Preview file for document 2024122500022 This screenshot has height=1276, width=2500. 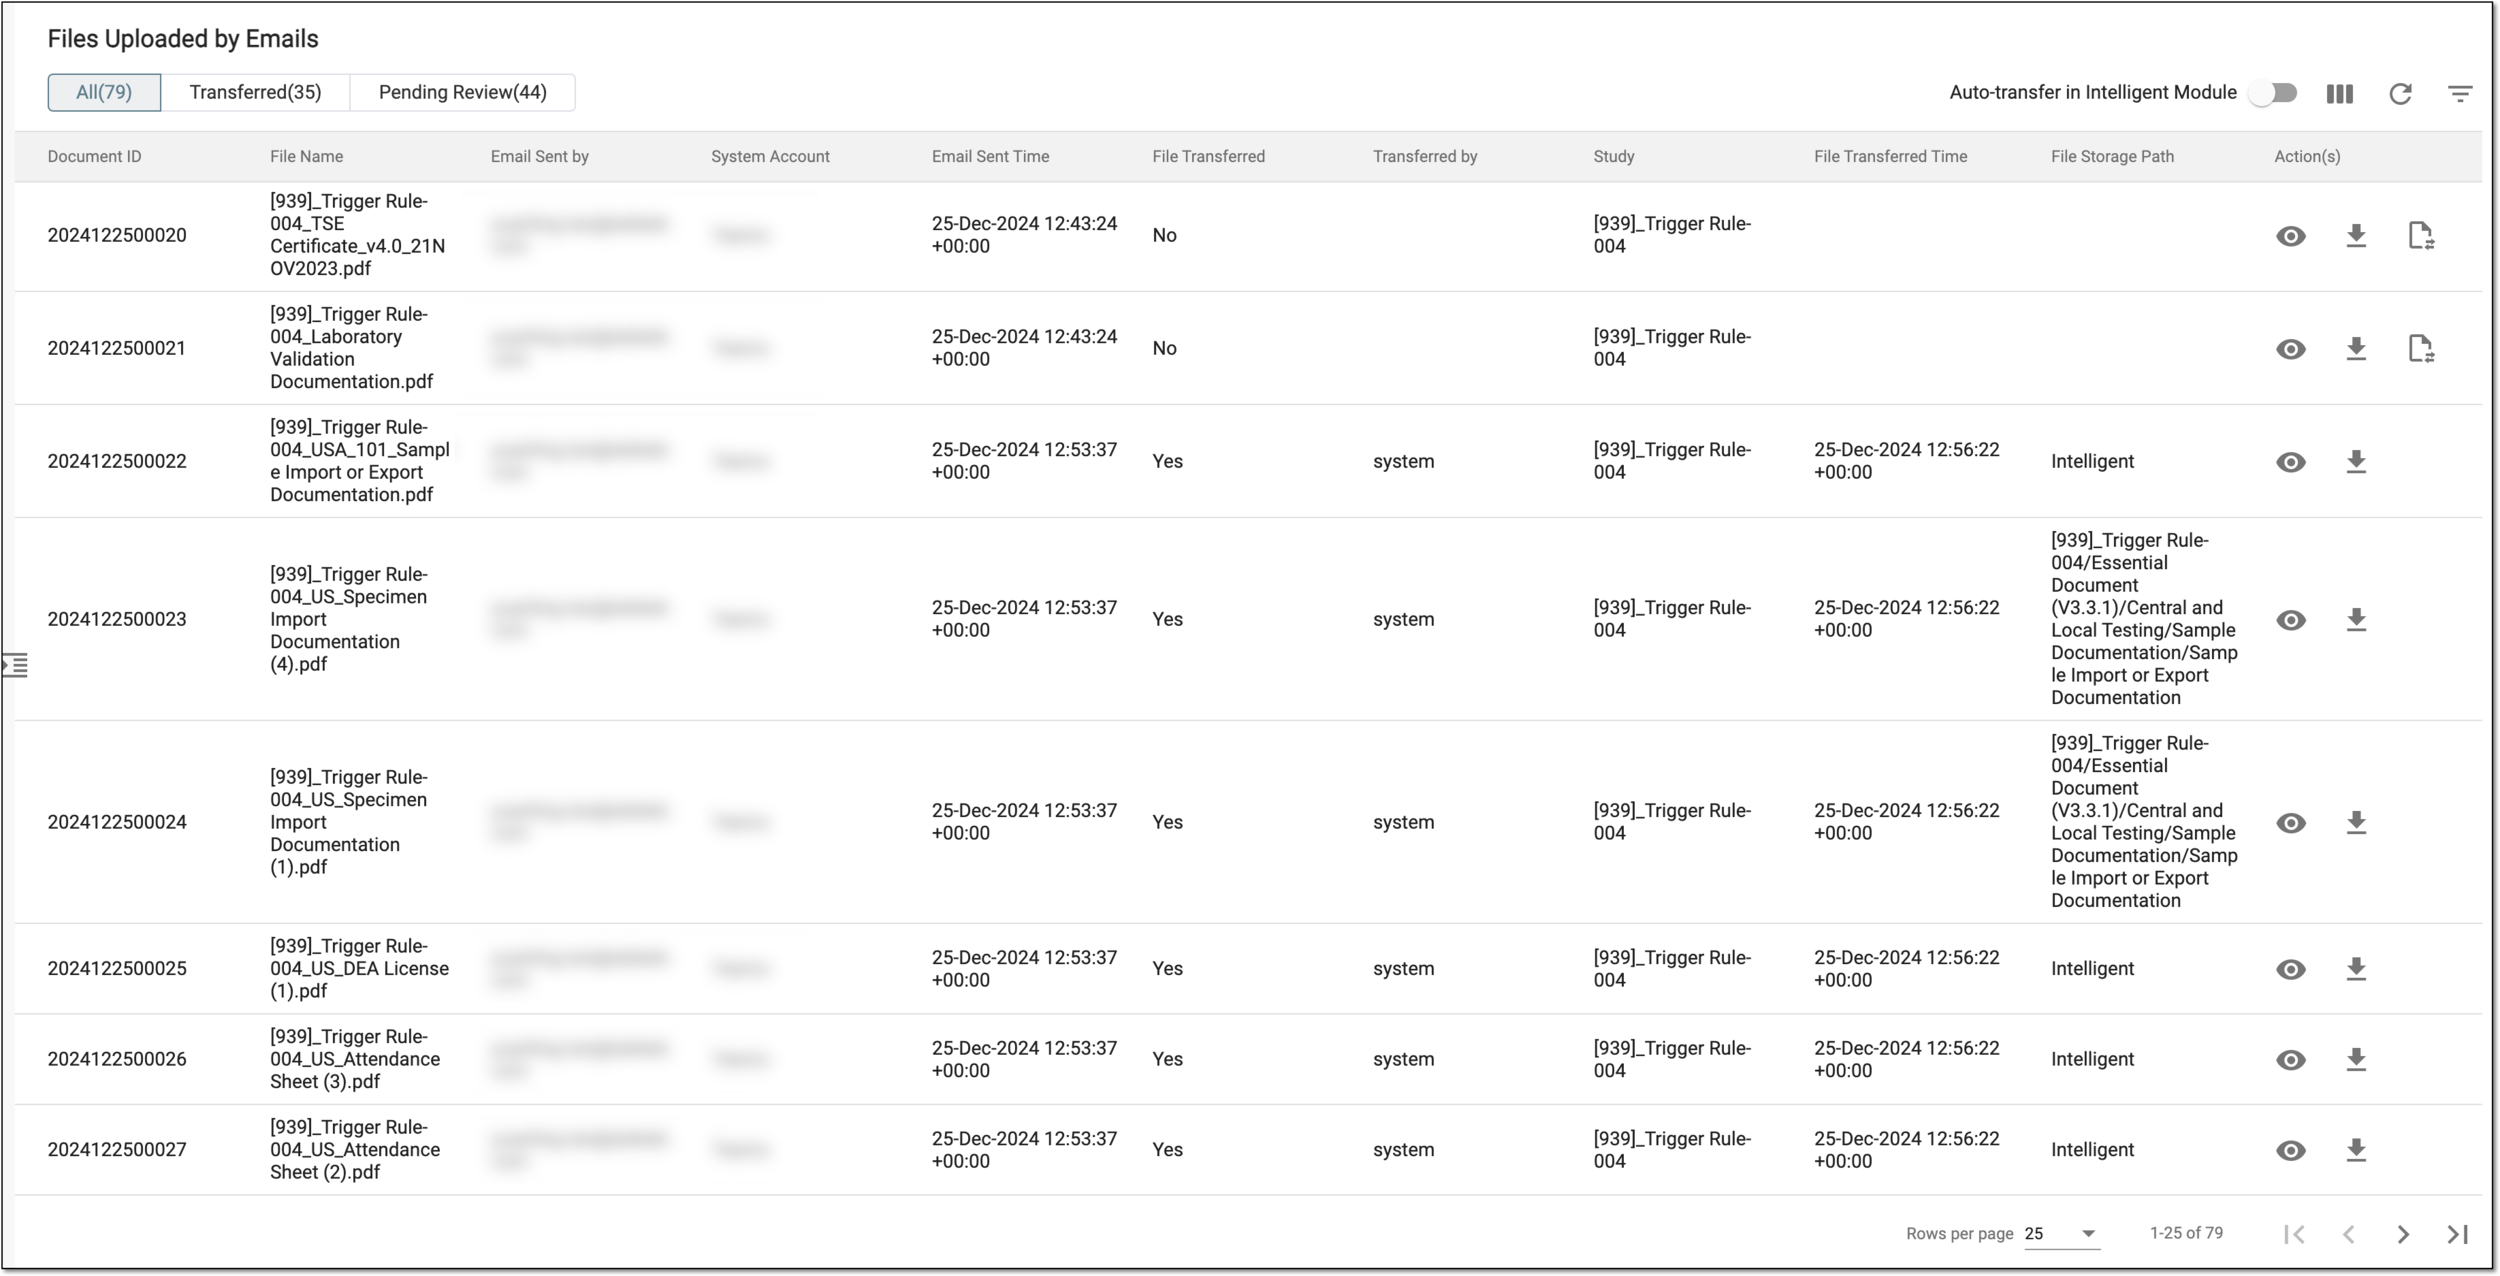(x=2290, y=462)
